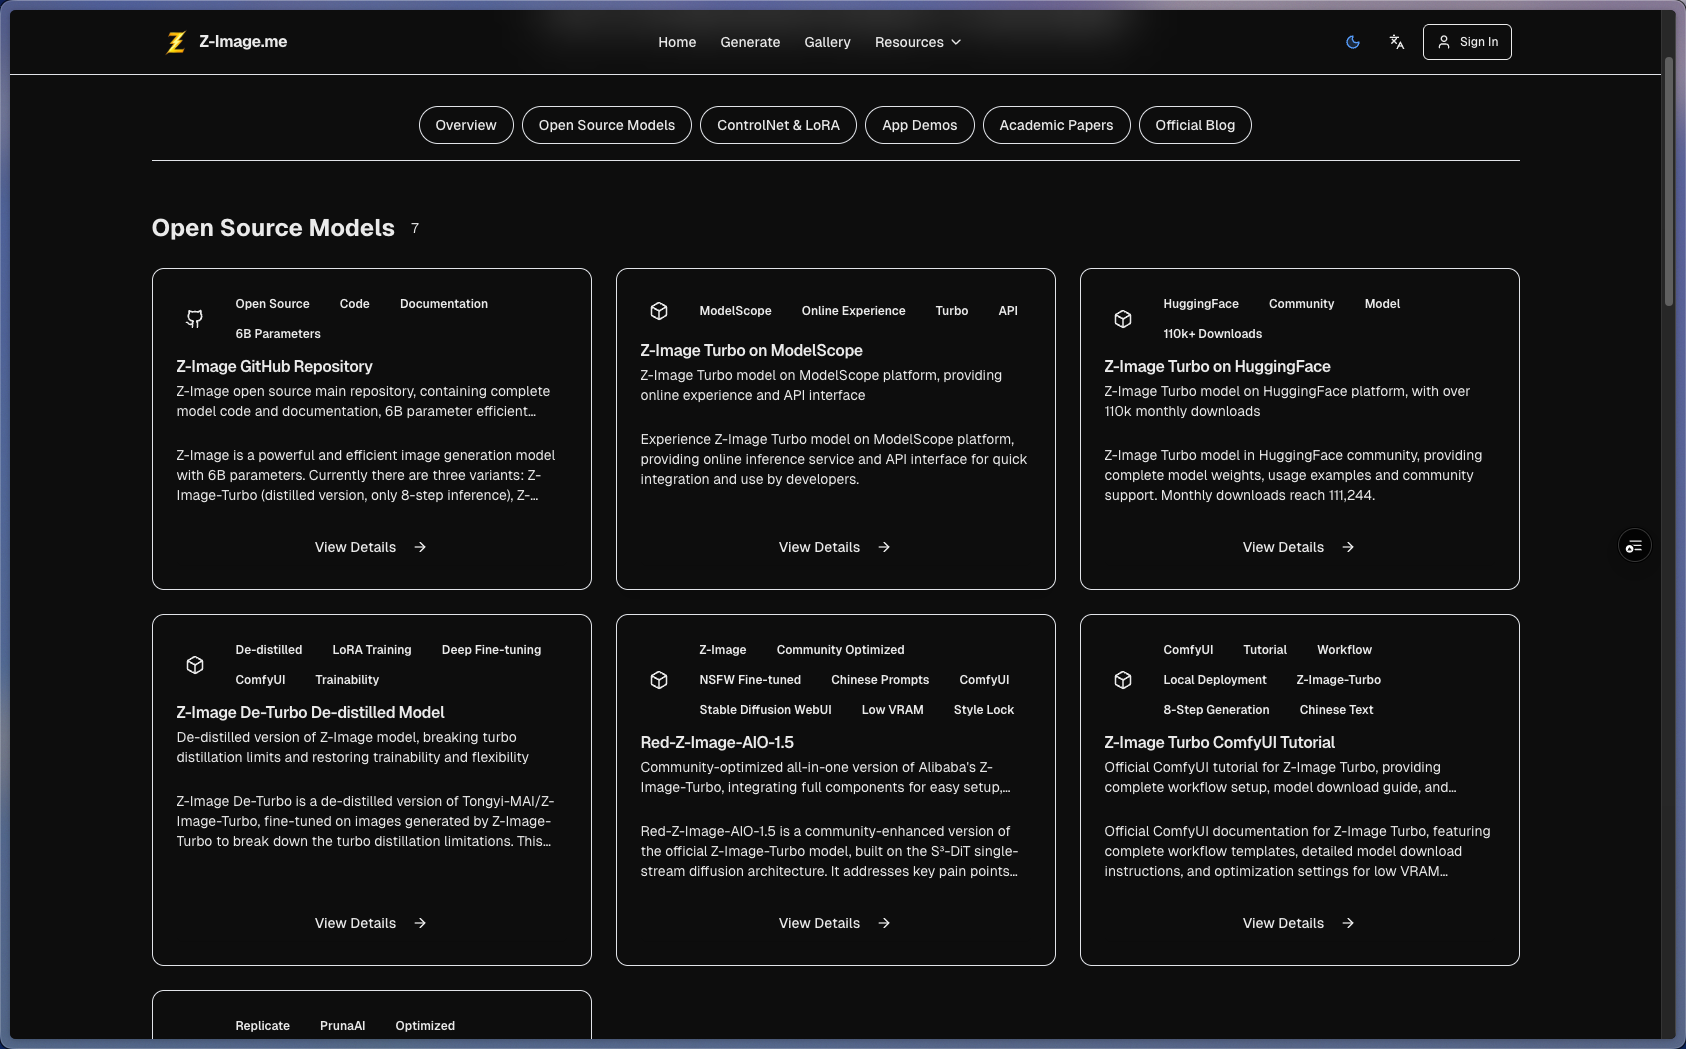Select the ControlNet & LoRA filter
Image resolution: width=1686 pixels, height=1049 pixels.
[x=778, y=125]
